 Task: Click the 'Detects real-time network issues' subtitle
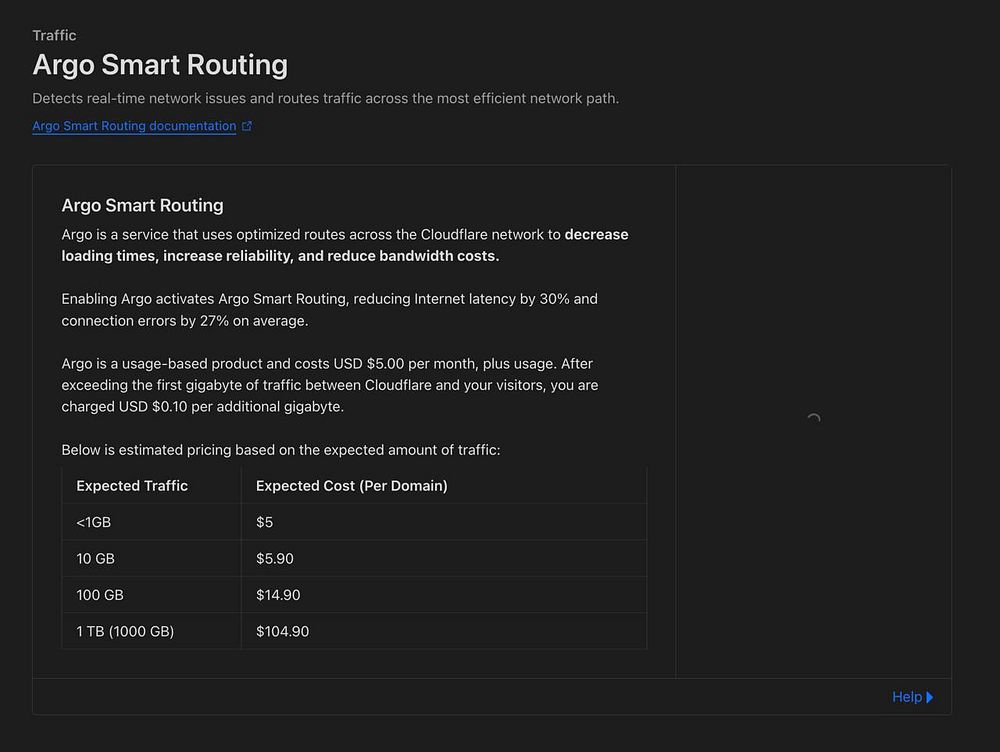(x=325, y=98)
